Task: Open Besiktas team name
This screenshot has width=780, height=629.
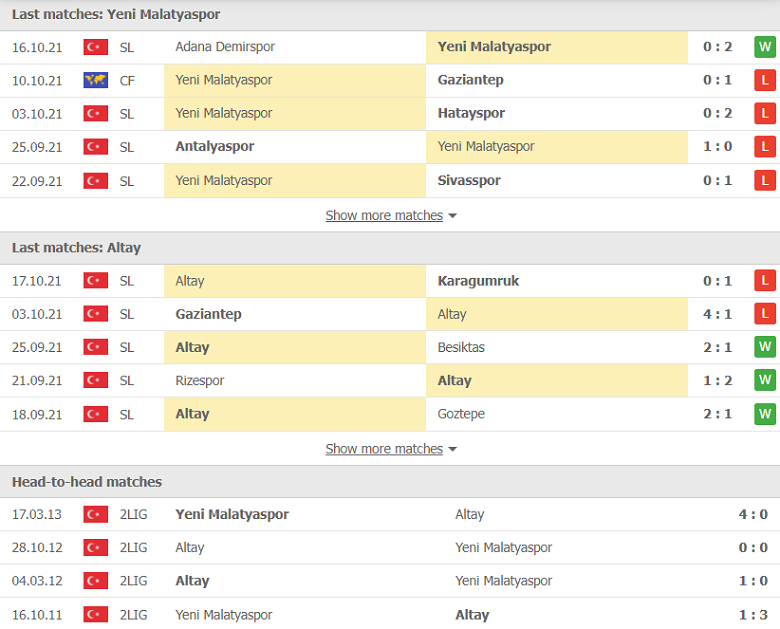Action: (461, 347)
